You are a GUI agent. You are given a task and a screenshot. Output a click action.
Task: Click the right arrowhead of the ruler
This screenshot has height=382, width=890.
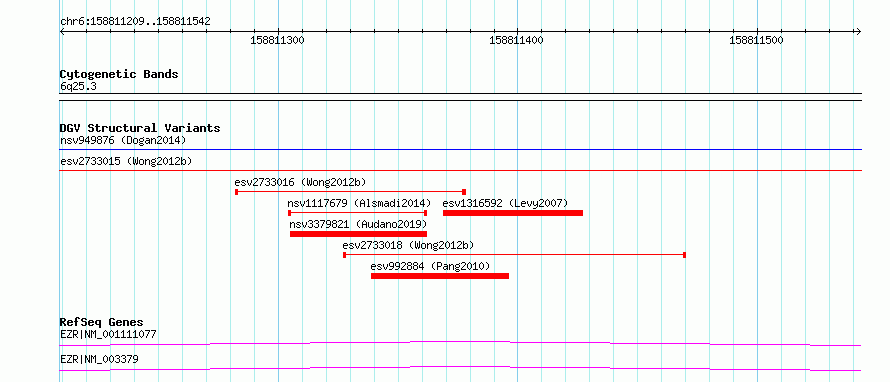point(858,31)
